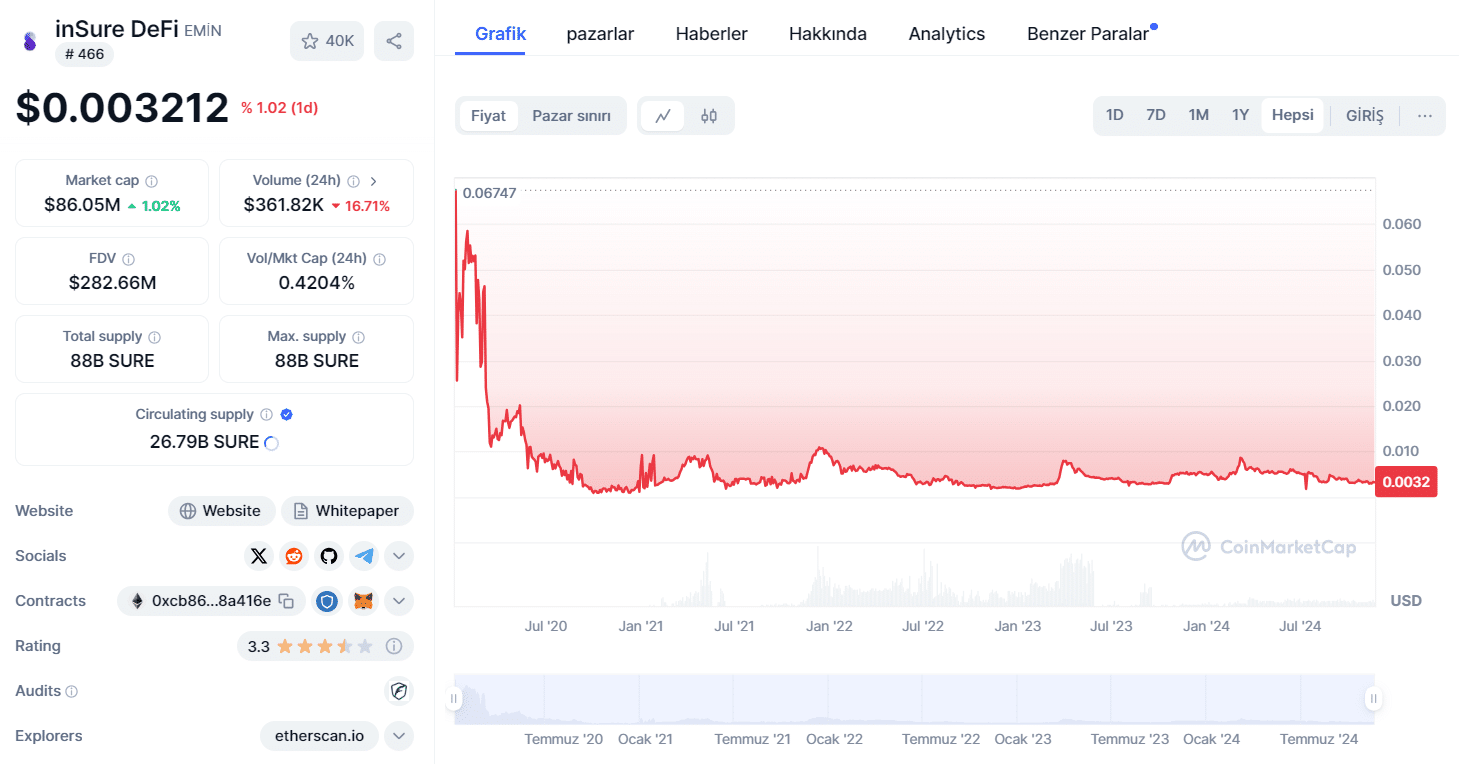Click the blue shield security icon
1459x764 pixels.
(327, 601)
